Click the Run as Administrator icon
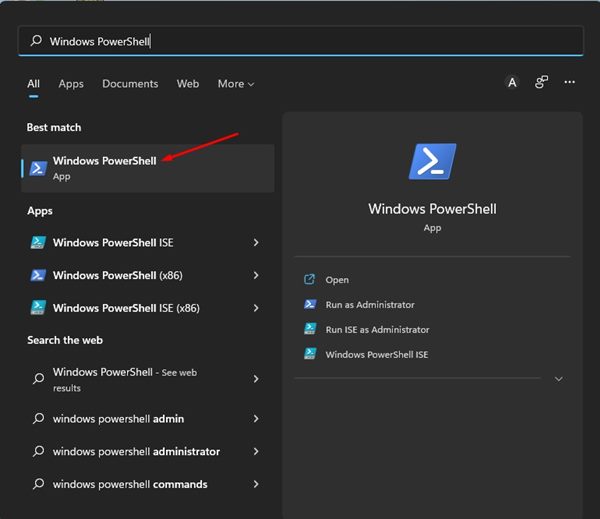The image size is (600, 519). tap(310, 304)
